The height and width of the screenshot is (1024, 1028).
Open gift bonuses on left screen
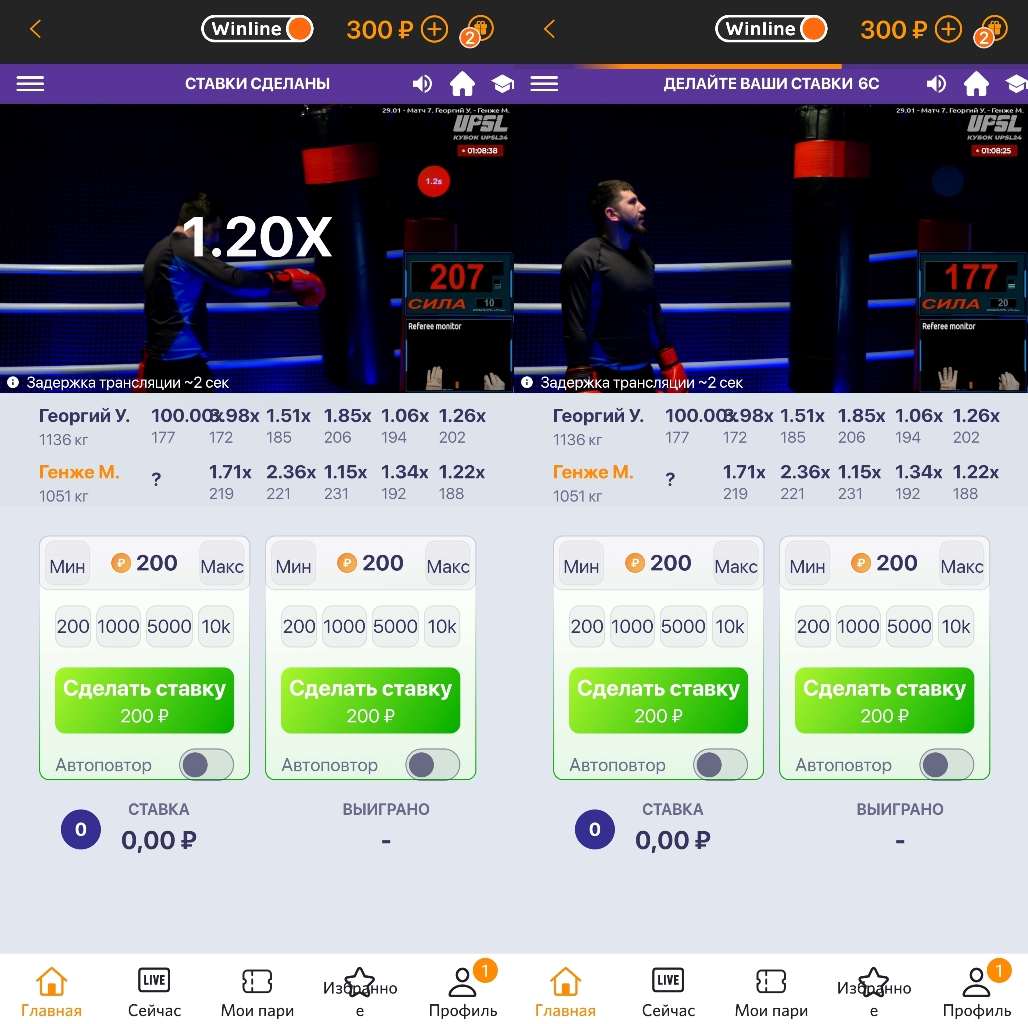tap(477, 31)
